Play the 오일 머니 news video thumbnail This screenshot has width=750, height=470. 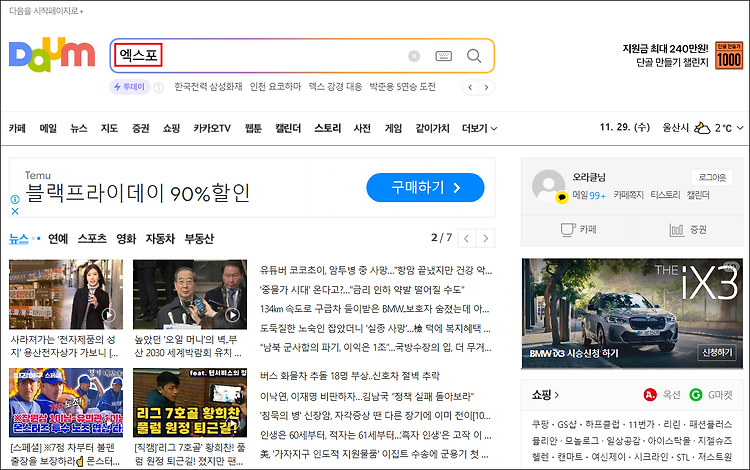click(190, 294)
